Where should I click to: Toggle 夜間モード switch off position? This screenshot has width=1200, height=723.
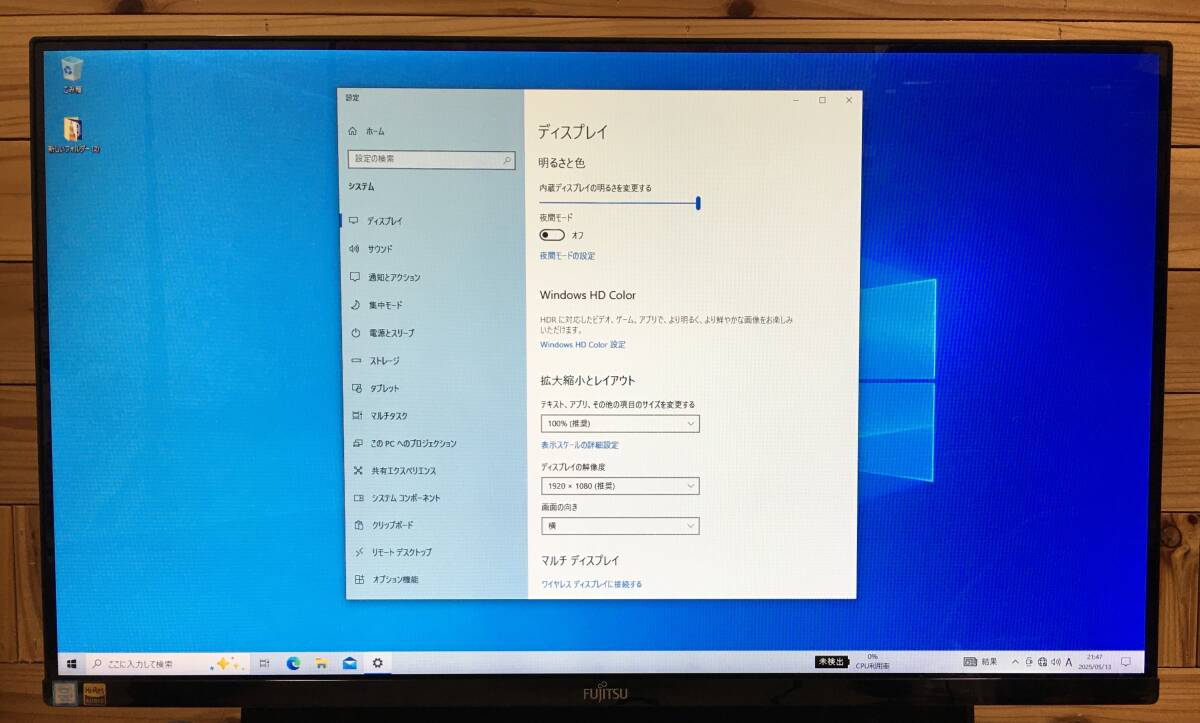[x=551, y=234]
